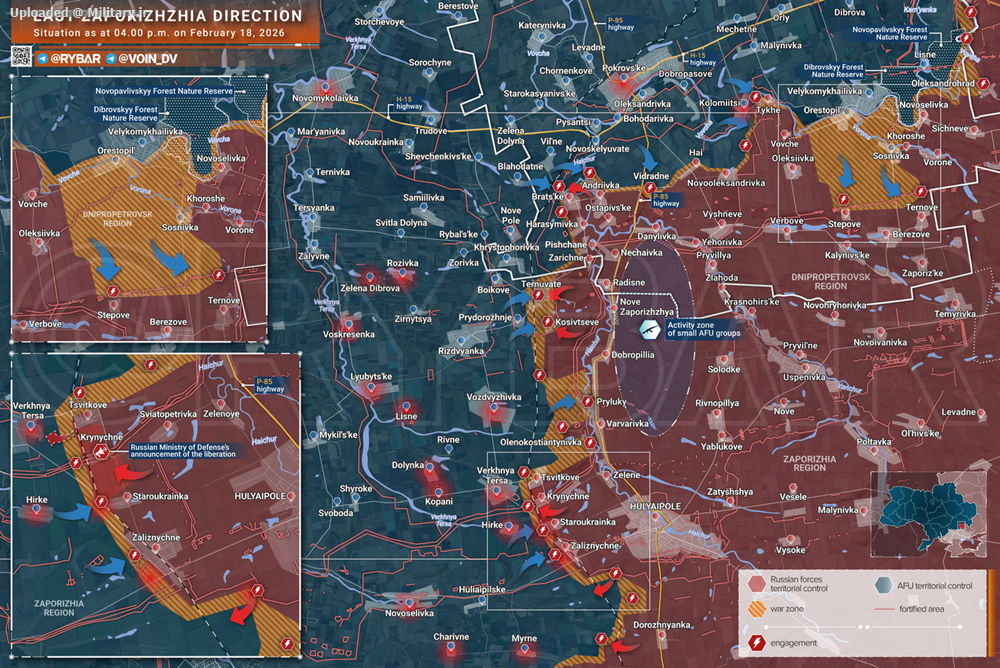The height and width of the screenshot is (668, 1000).
Task: Click the QR code beside the channel names
Action: coord(21,57)
